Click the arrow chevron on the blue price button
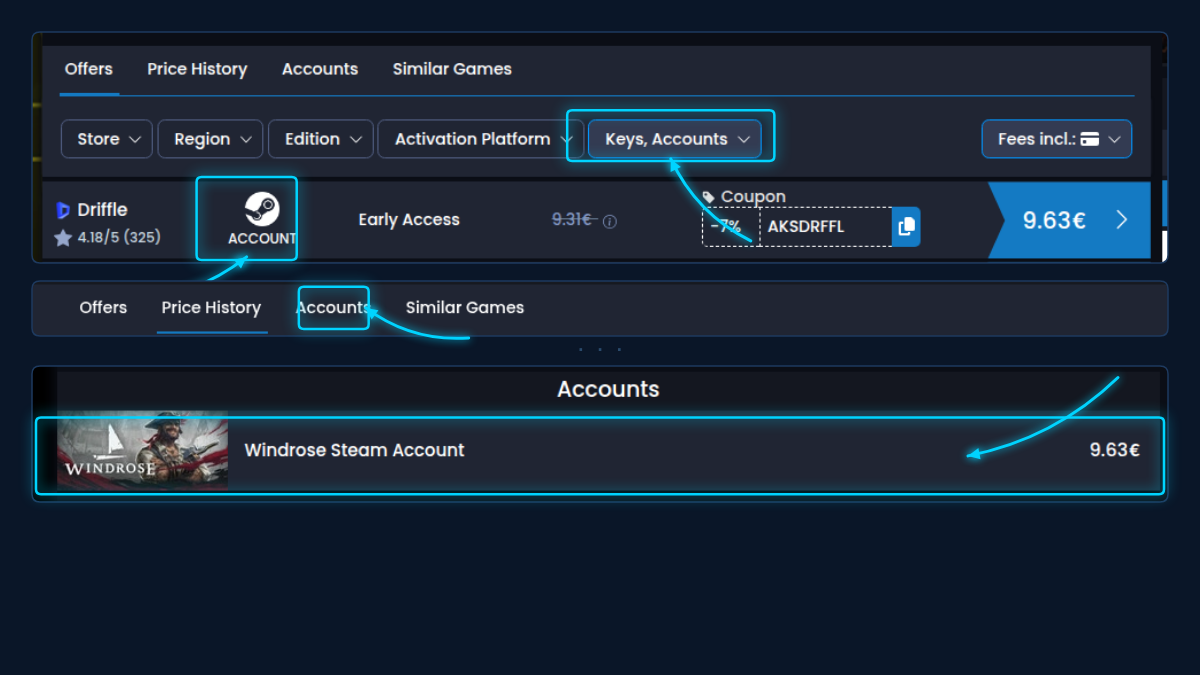This screenshot has width=1200, height=675. (1121, 220)
